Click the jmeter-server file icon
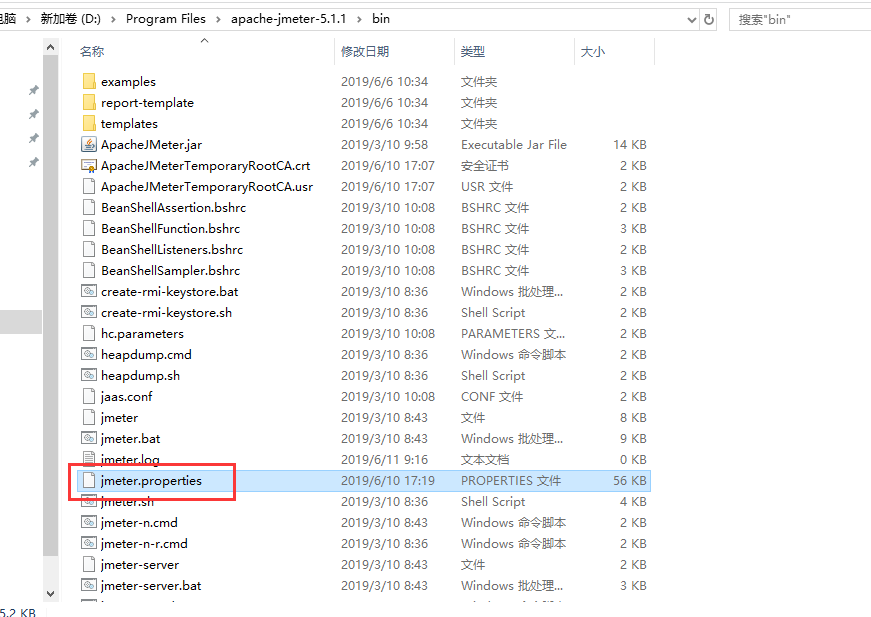The image size is (871, 617). coord(89,565)
